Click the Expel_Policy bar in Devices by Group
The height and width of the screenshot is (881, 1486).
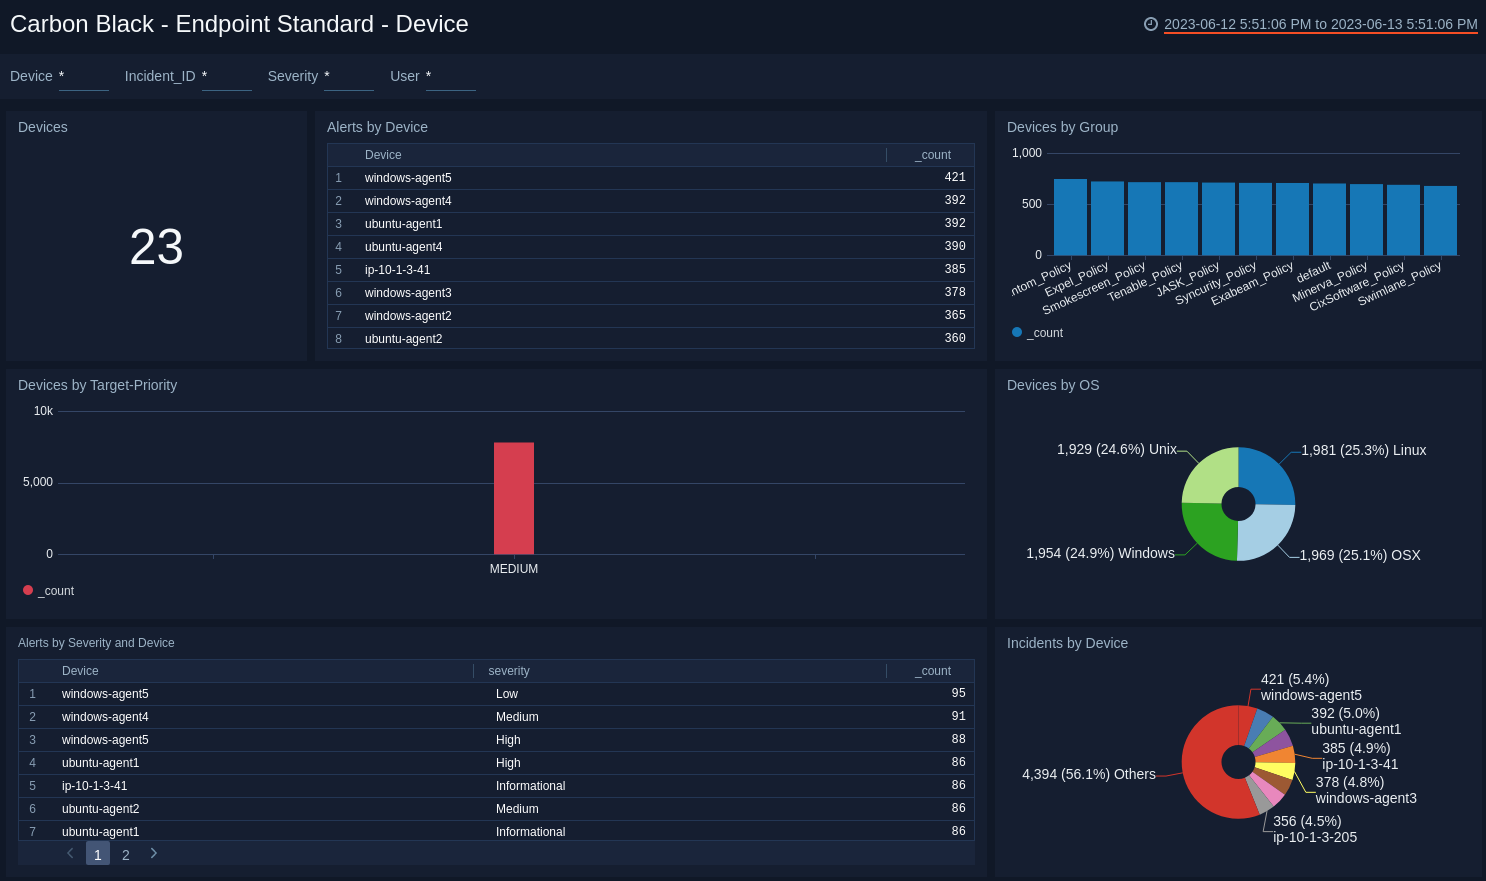click(1107, 215)
